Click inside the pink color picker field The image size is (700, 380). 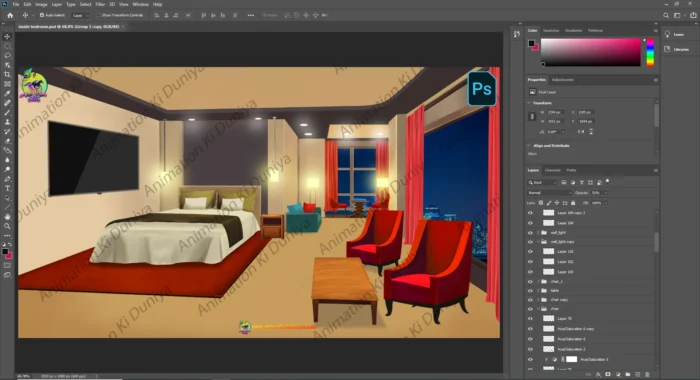pyautogui.click(x=591, y=52)
